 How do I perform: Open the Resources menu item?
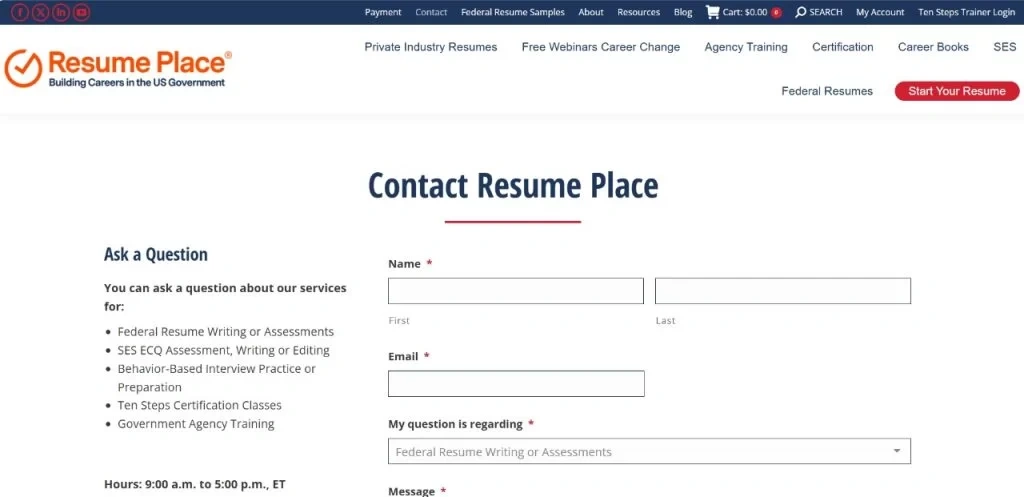(639, 12)
